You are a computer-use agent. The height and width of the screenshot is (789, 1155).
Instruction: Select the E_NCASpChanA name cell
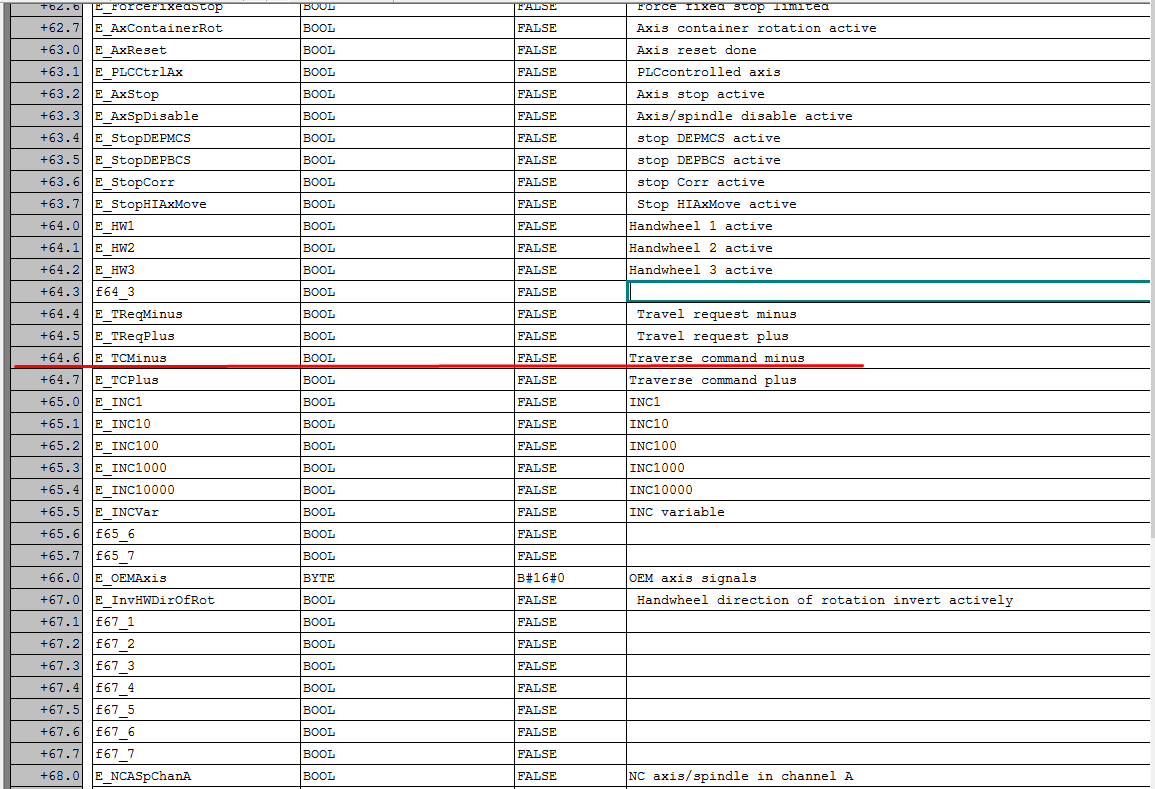(197, 776)
